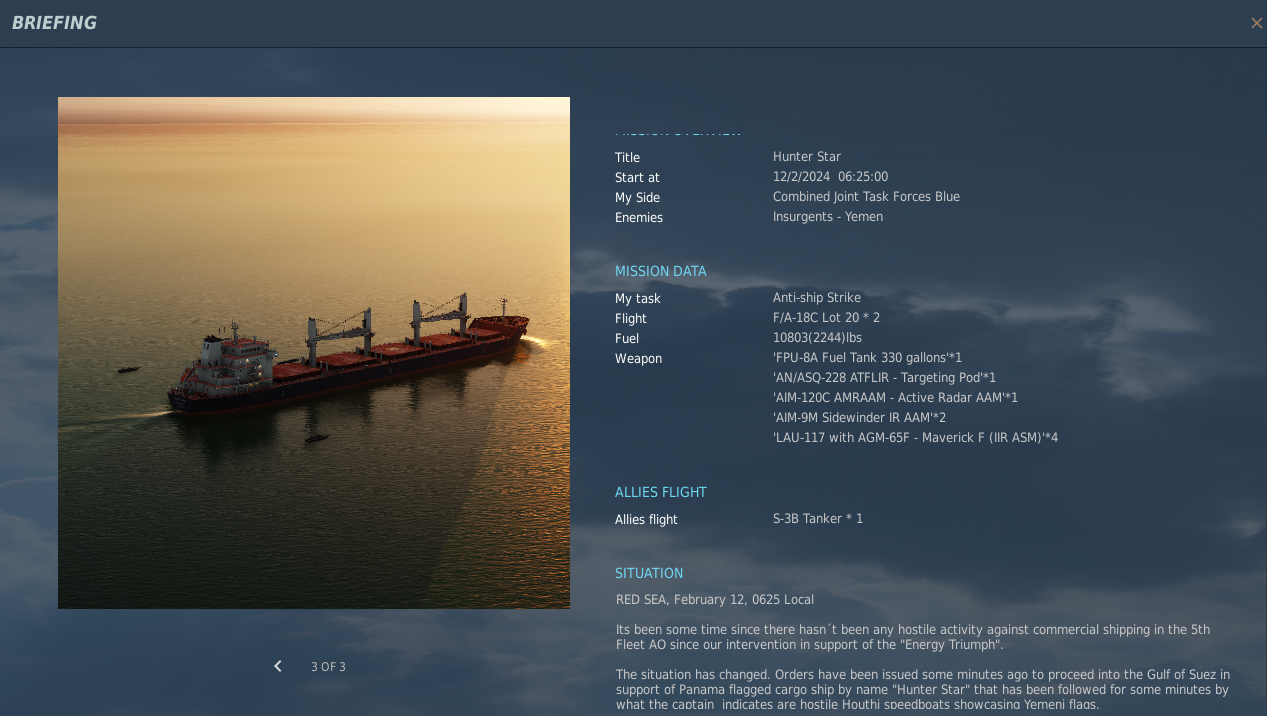Click the FPU-8A Fuel Tank weapon entry
Screen dimensions: 1267x716
(867, 358)
